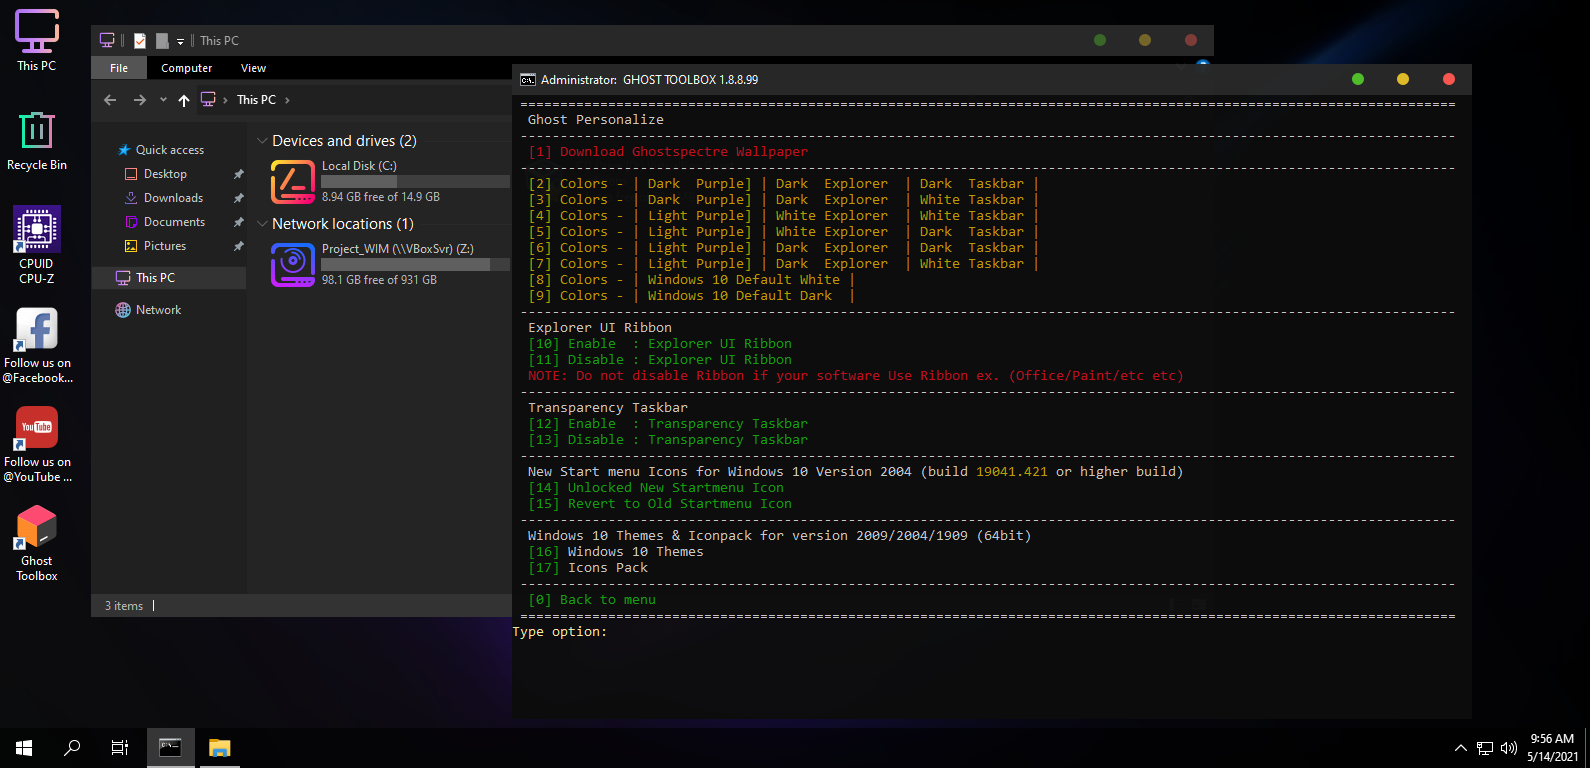Click the This PC breadcrumb in address bar

(257, 100)
